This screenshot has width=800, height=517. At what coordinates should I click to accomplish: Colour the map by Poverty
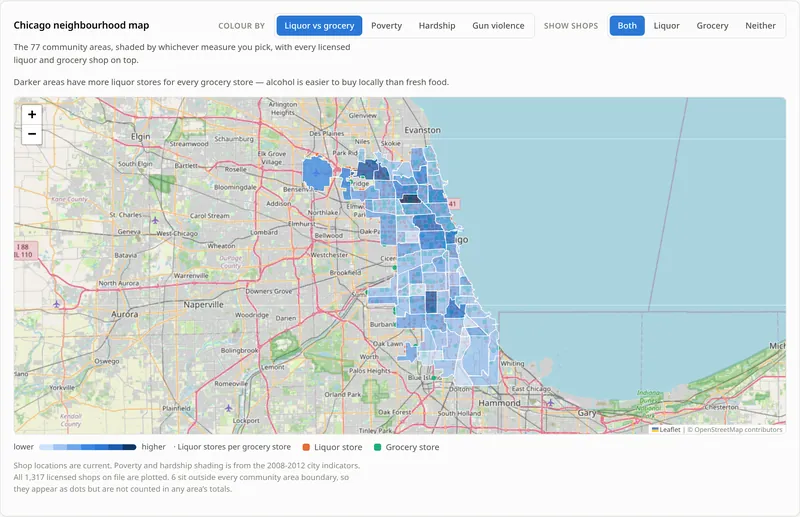[386, 26]
